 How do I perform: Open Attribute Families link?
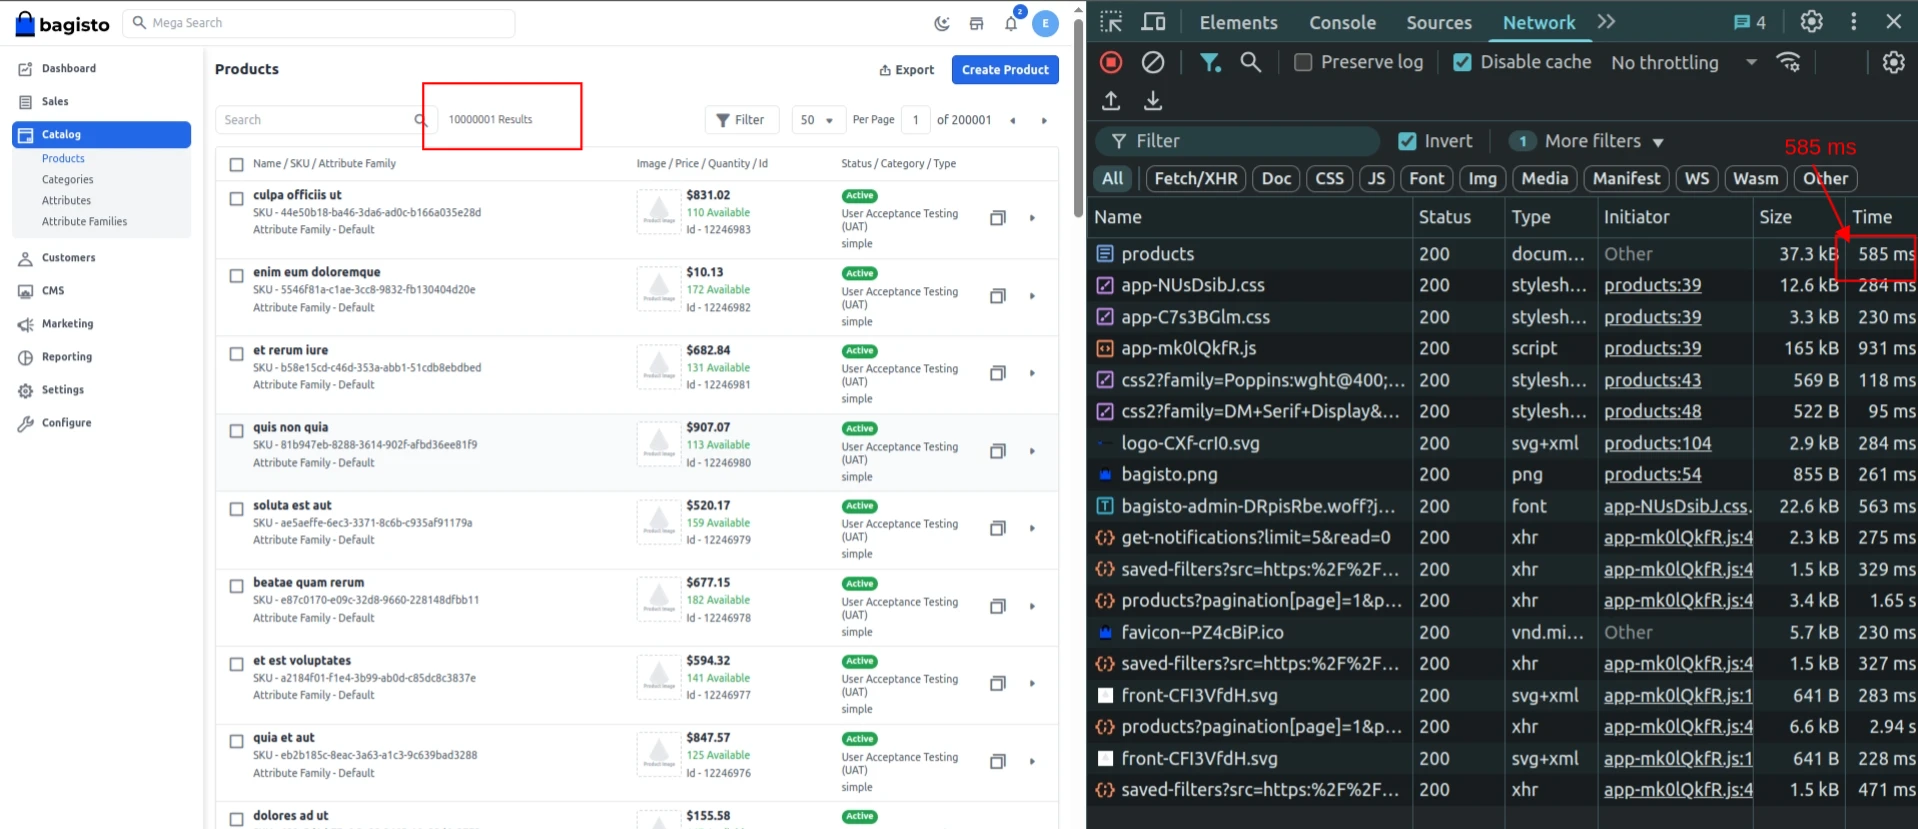click(84, 222)
